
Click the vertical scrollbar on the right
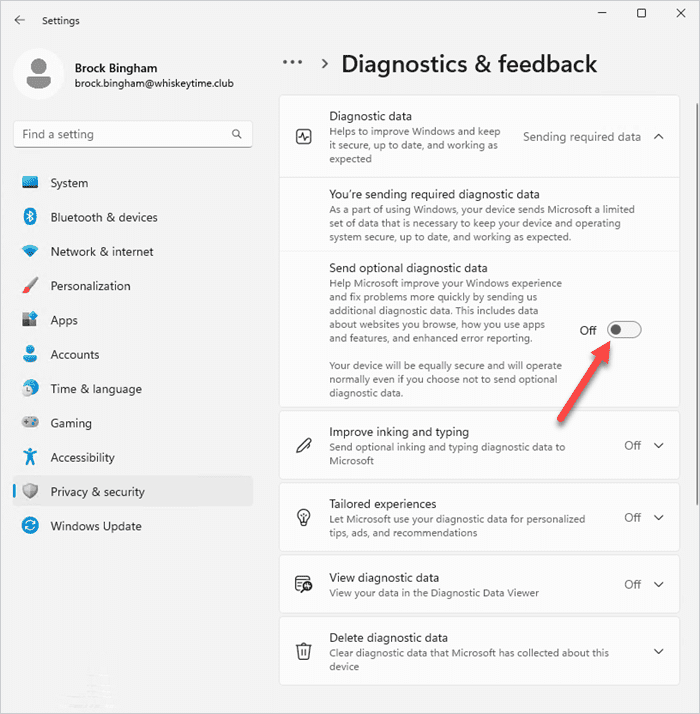[x=696, y=304]
